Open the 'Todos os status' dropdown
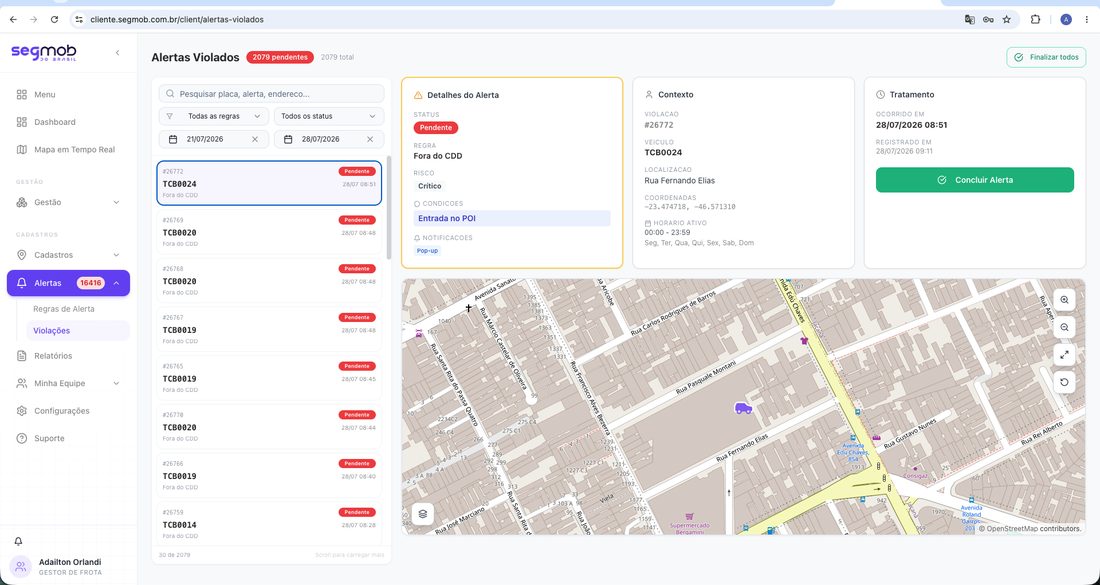The image size is (1100, 585). [x=328, y=116]
